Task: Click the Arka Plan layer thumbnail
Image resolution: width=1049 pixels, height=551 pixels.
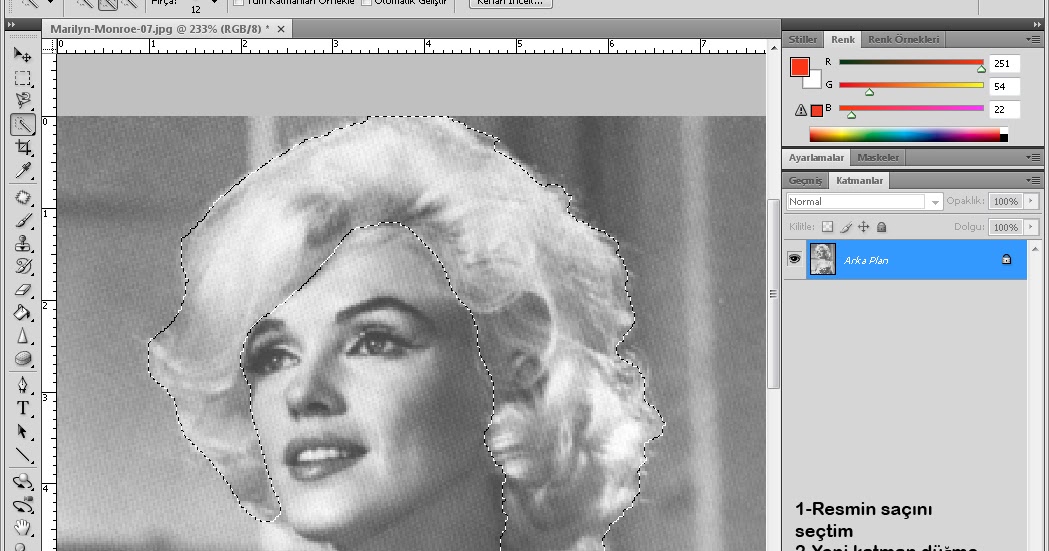Action: tap(823, 259)
